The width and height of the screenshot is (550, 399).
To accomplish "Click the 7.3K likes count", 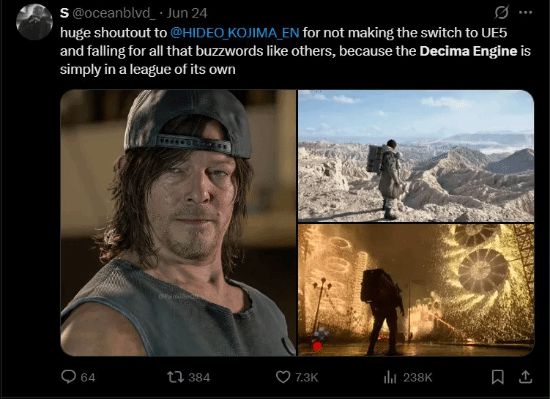I will coord(307,378).
